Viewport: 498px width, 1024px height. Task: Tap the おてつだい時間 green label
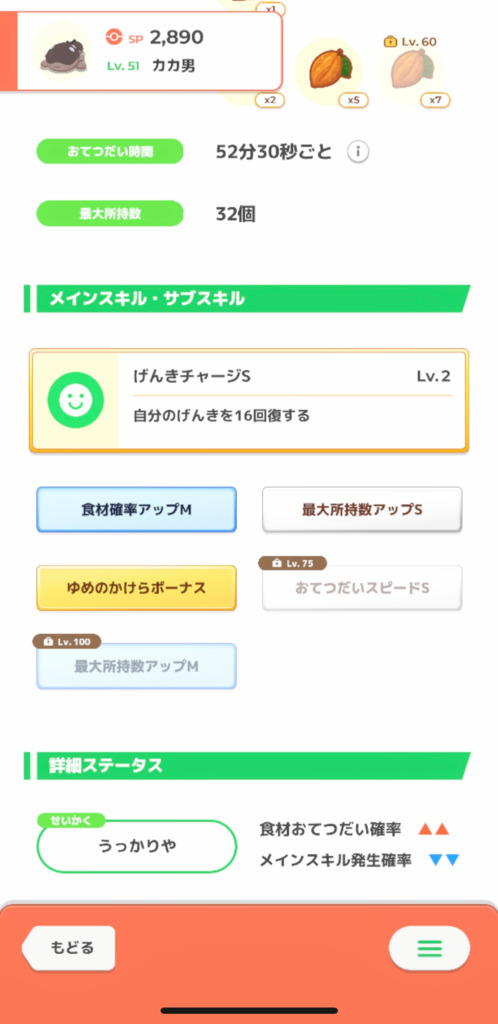click(110, 152)
